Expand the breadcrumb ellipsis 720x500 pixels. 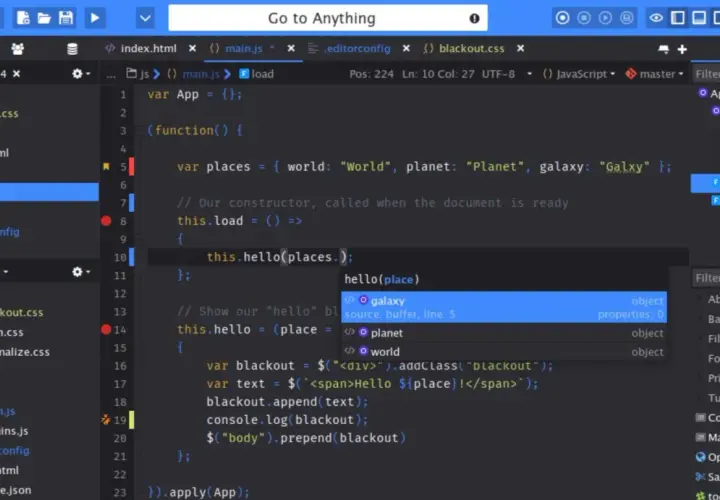tap(111, 74)
